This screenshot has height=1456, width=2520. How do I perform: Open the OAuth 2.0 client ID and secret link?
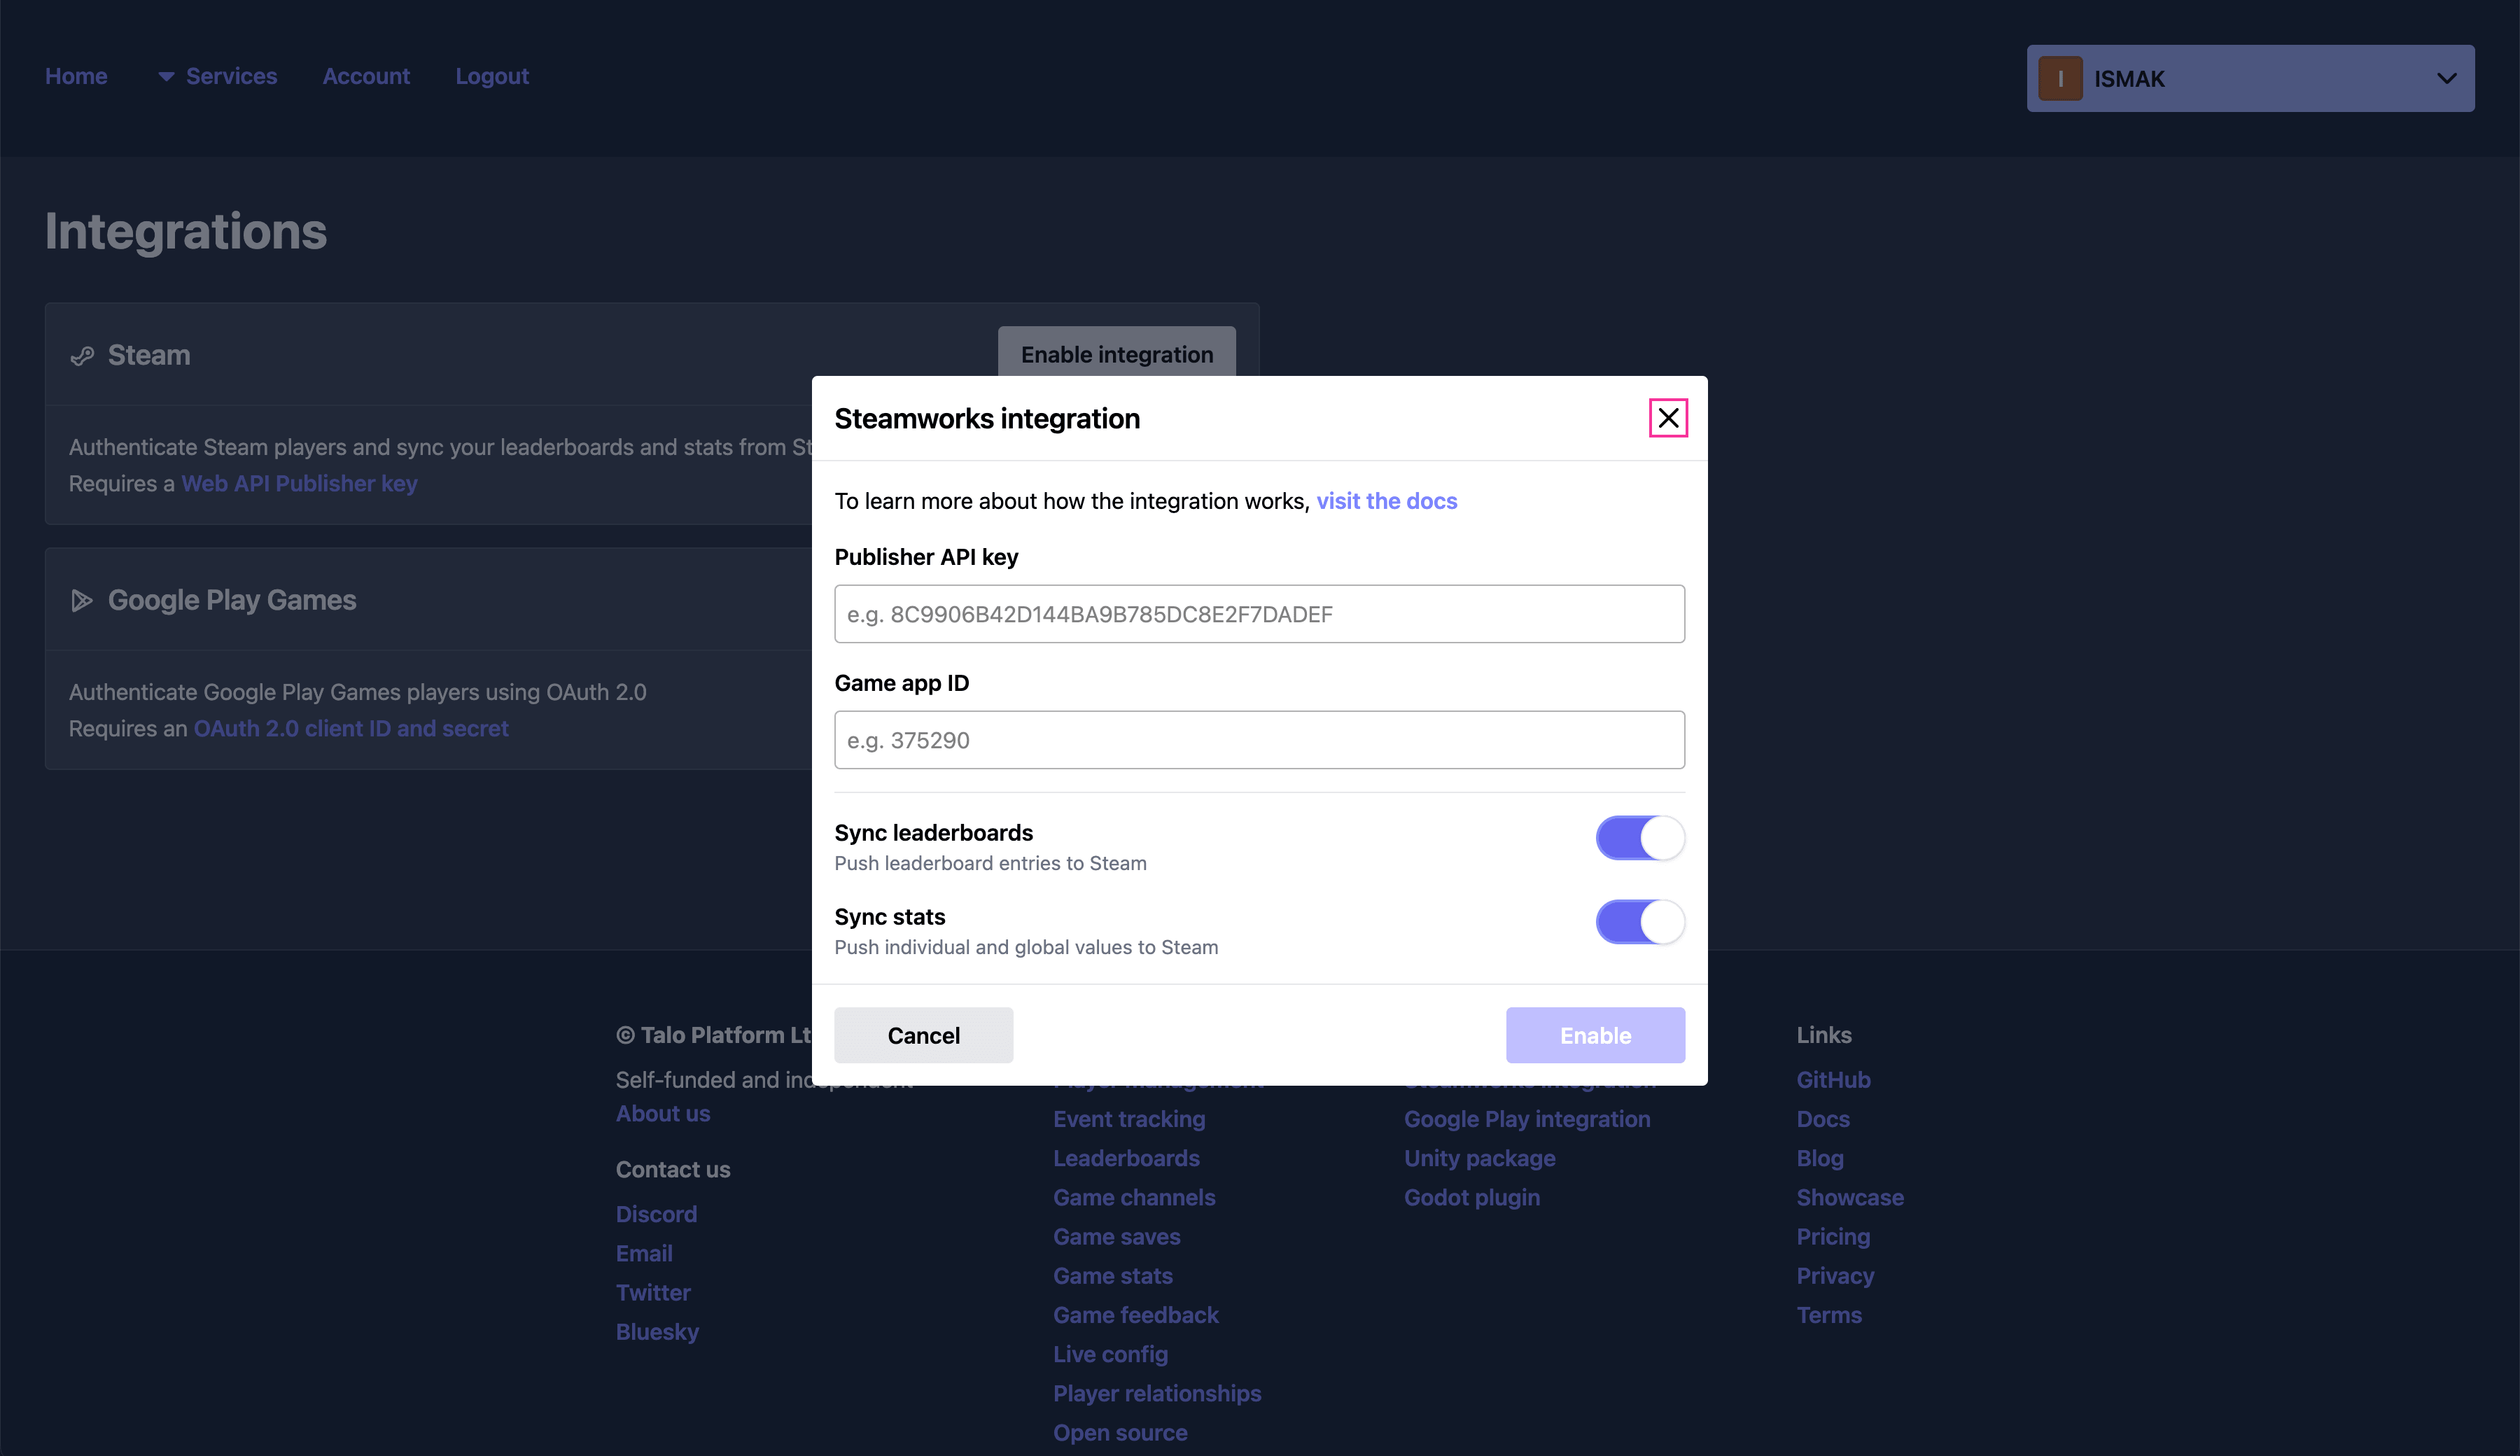tap(351, 728)
